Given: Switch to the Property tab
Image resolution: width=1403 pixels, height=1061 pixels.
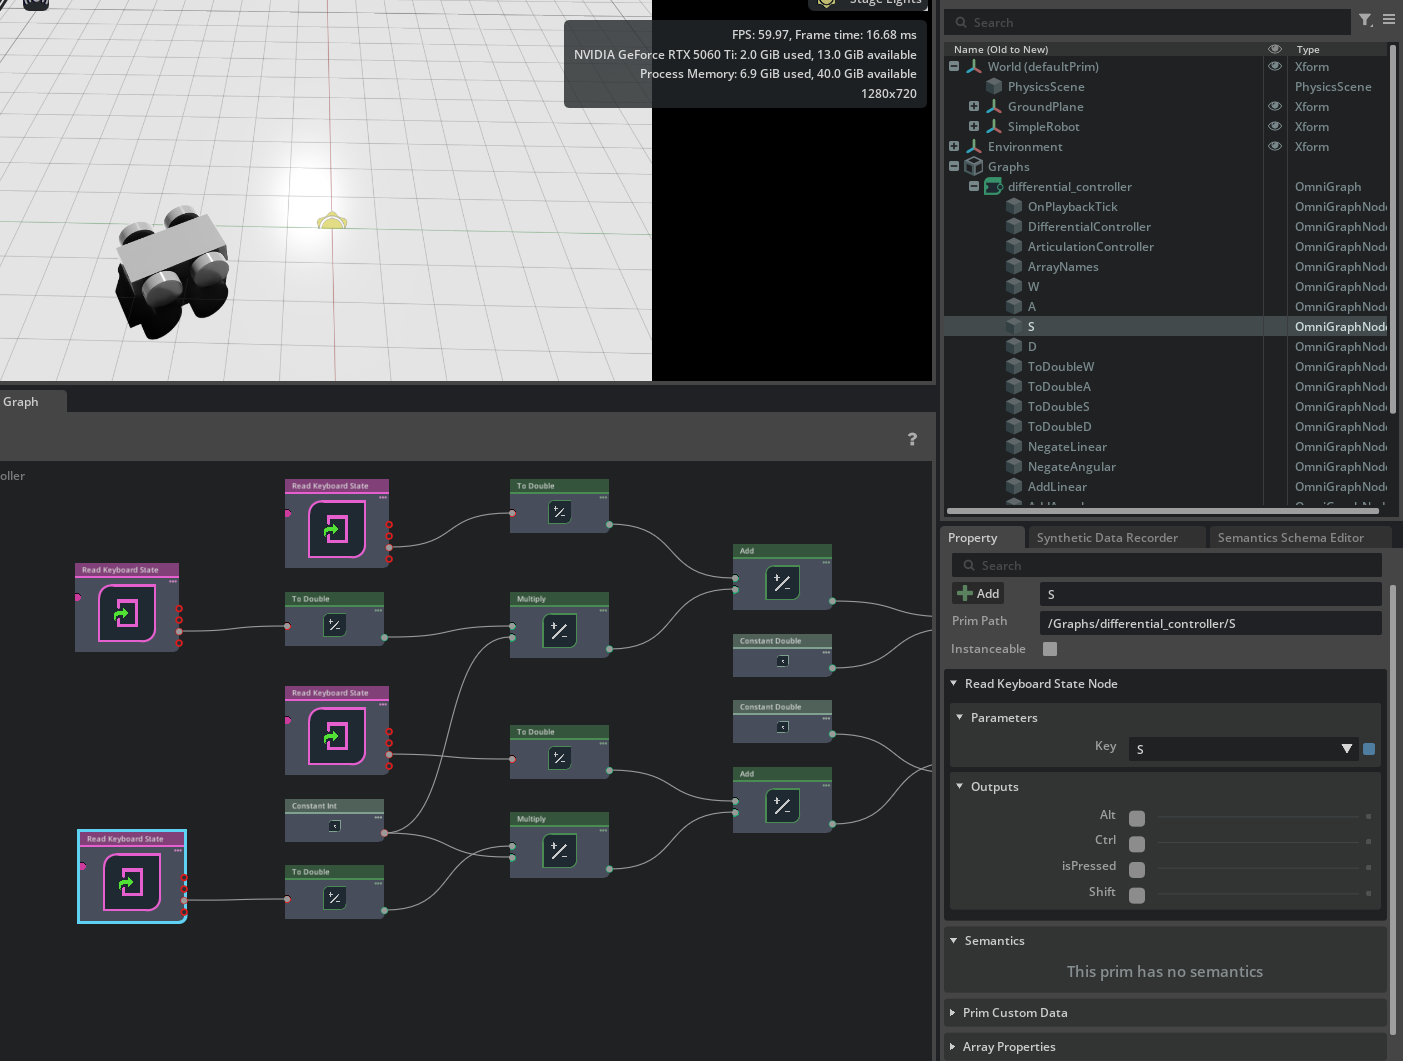Looking at the screenshot, I should click(973, 538).
